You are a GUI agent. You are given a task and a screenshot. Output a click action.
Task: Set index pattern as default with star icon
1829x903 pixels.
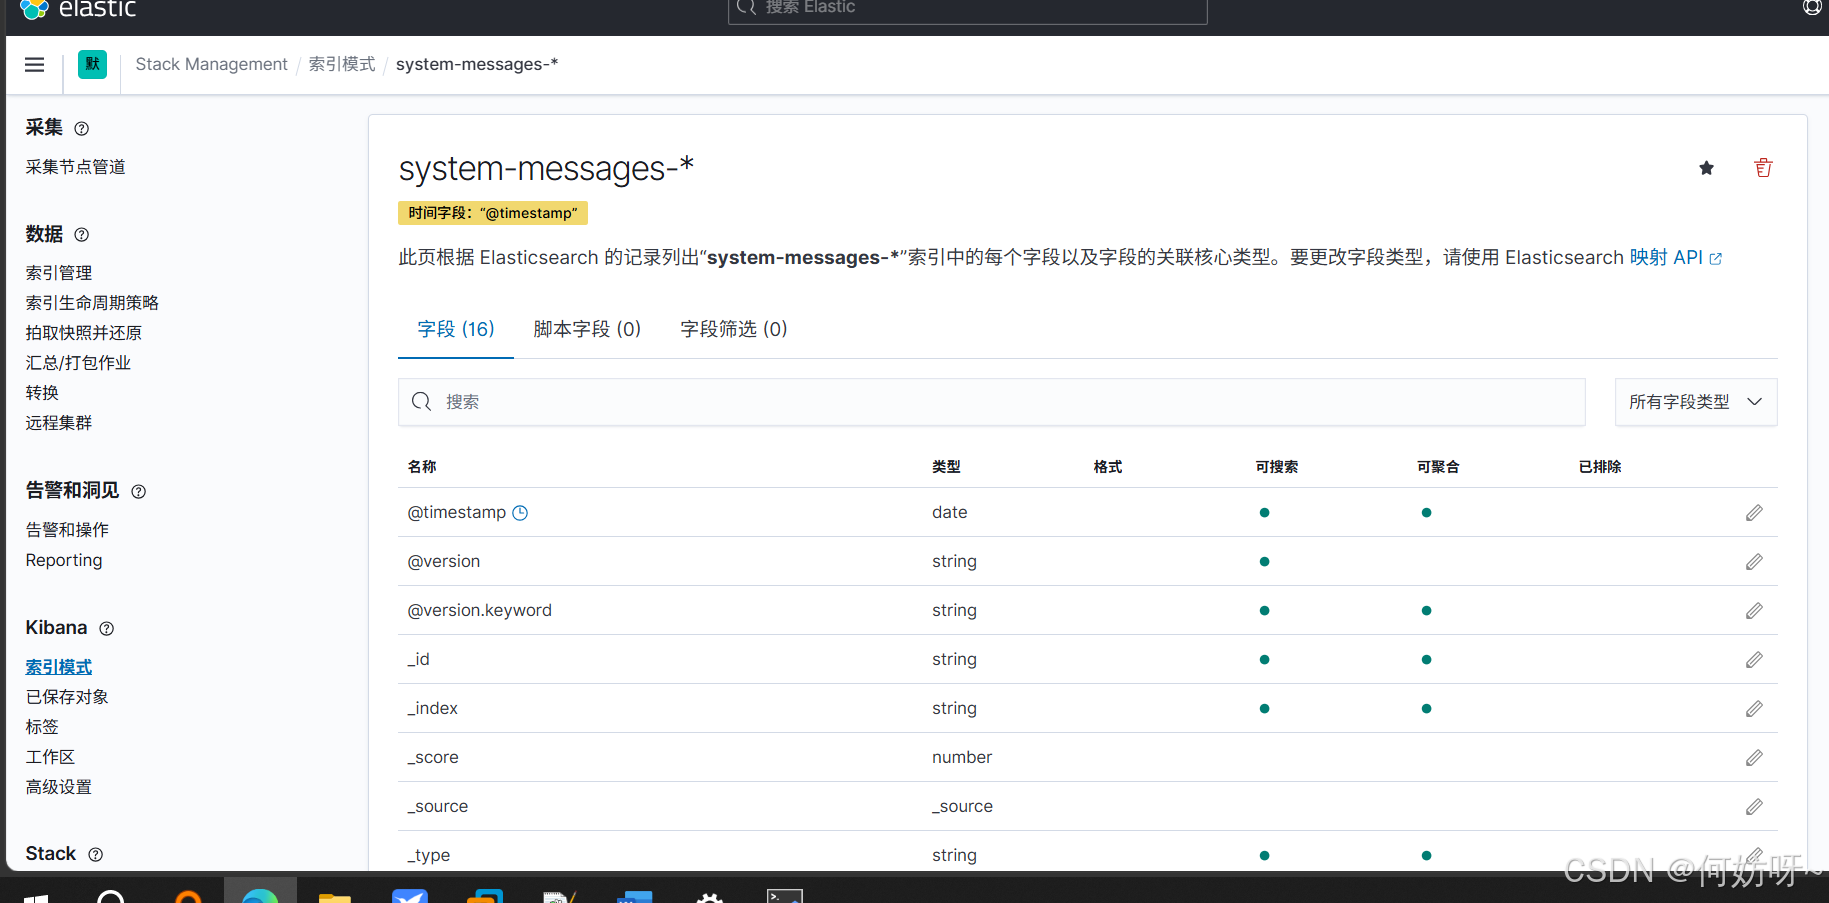pos(1706,168)
